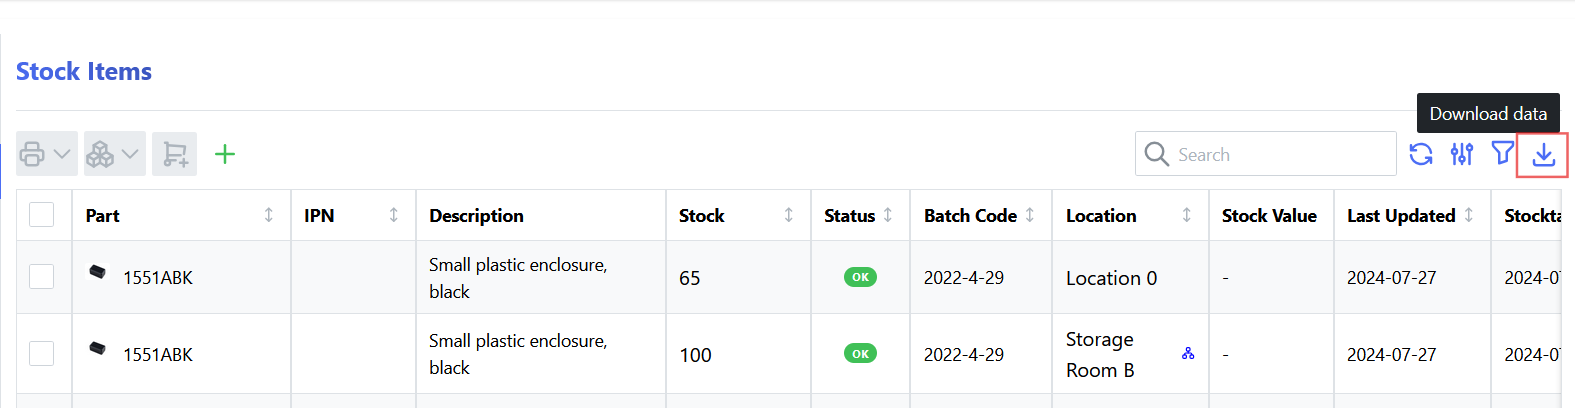Click the green add stock item plus
This screenshot has height=408, width=1575.
[x=225, y=154]
